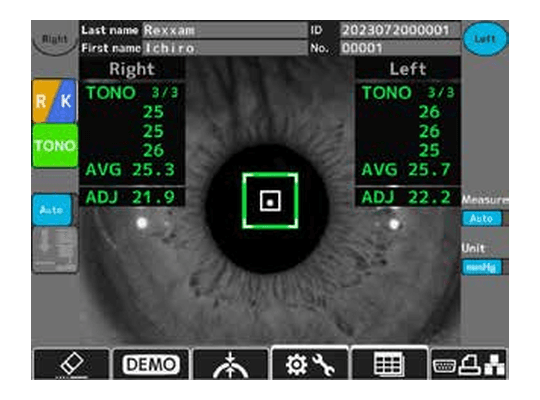Open the data table list icon

[x=389, y=364]
